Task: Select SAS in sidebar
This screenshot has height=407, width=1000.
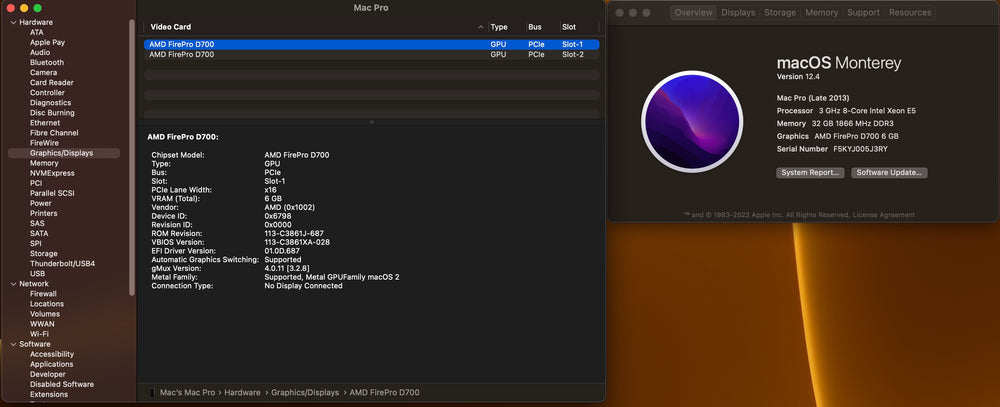Action: [37, 224]
